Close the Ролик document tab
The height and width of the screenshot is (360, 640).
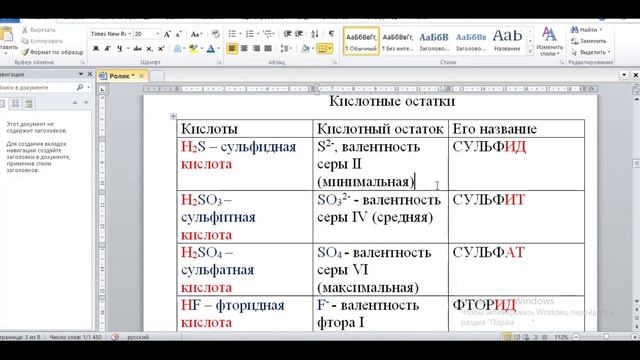pyautogui.click(x=142, y=76)
